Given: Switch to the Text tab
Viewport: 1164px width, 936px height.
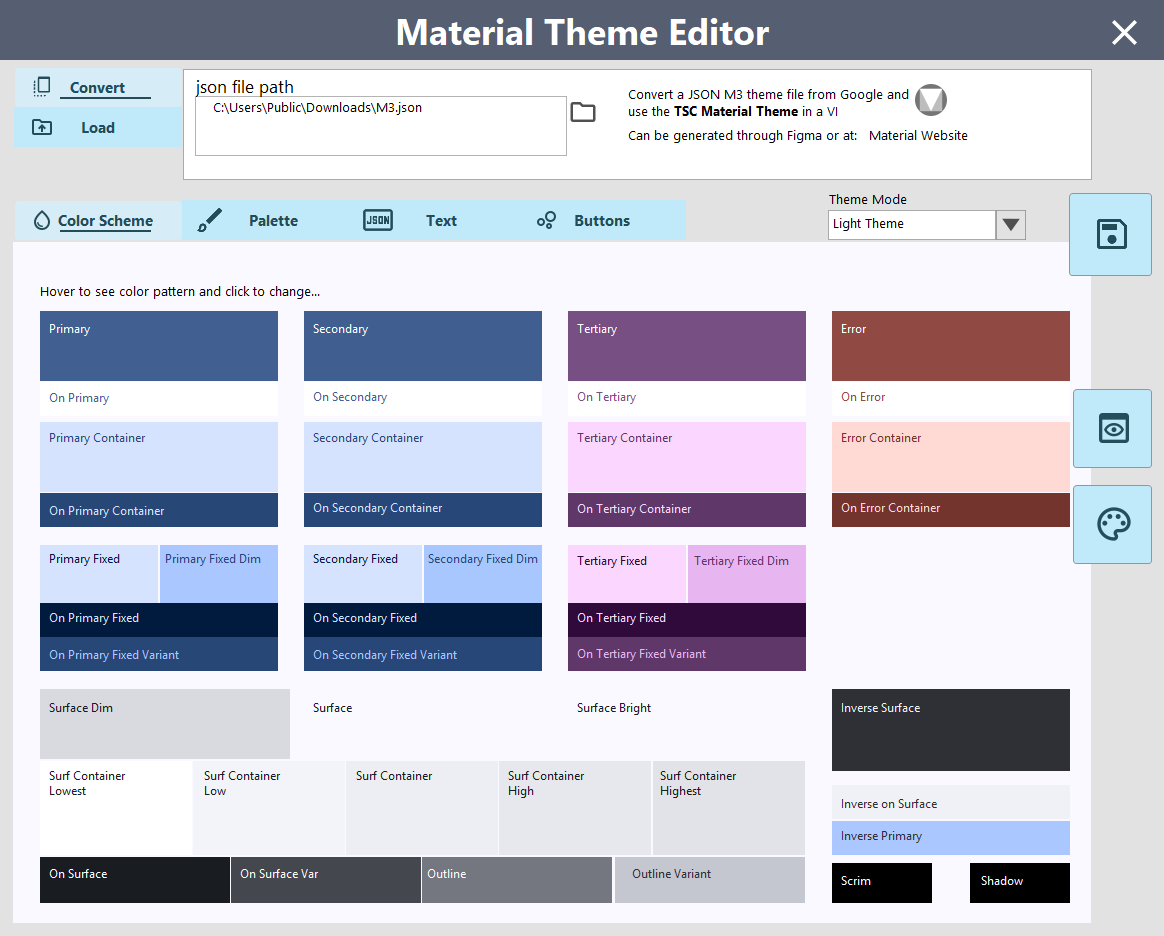Looking at the screenshot, I should point(441,221).
